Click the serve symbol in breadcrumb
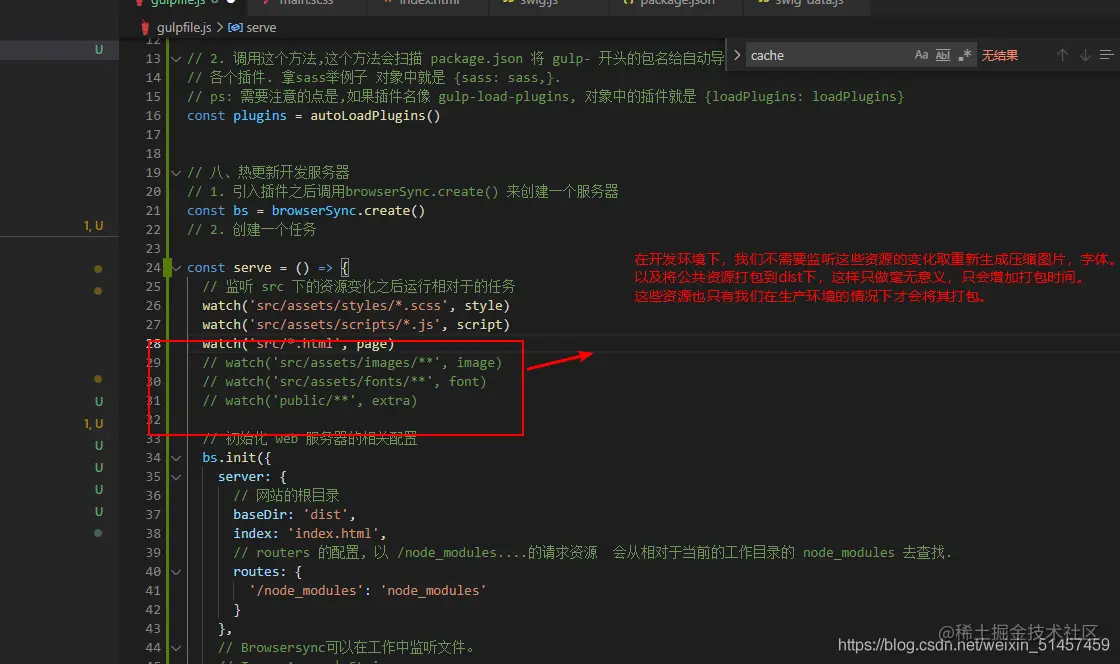This screenshot has height=664, width=1120. tap(261, 27)
